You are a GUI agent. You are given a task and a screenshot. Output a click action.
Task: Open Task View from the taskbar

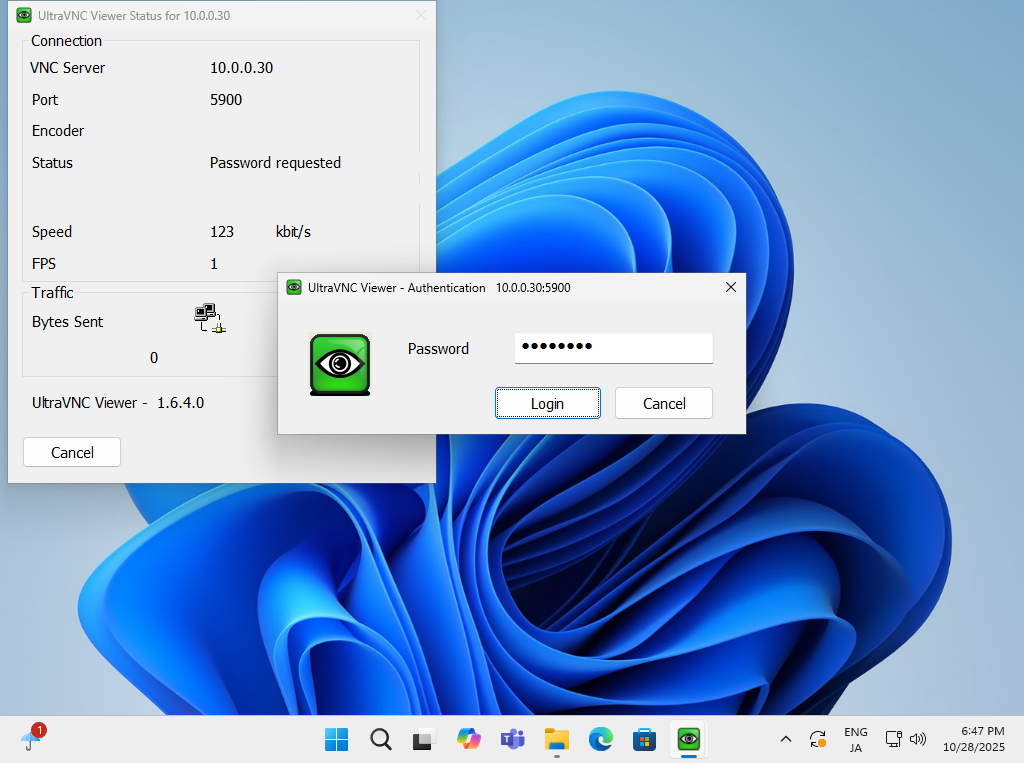(424, 739)
